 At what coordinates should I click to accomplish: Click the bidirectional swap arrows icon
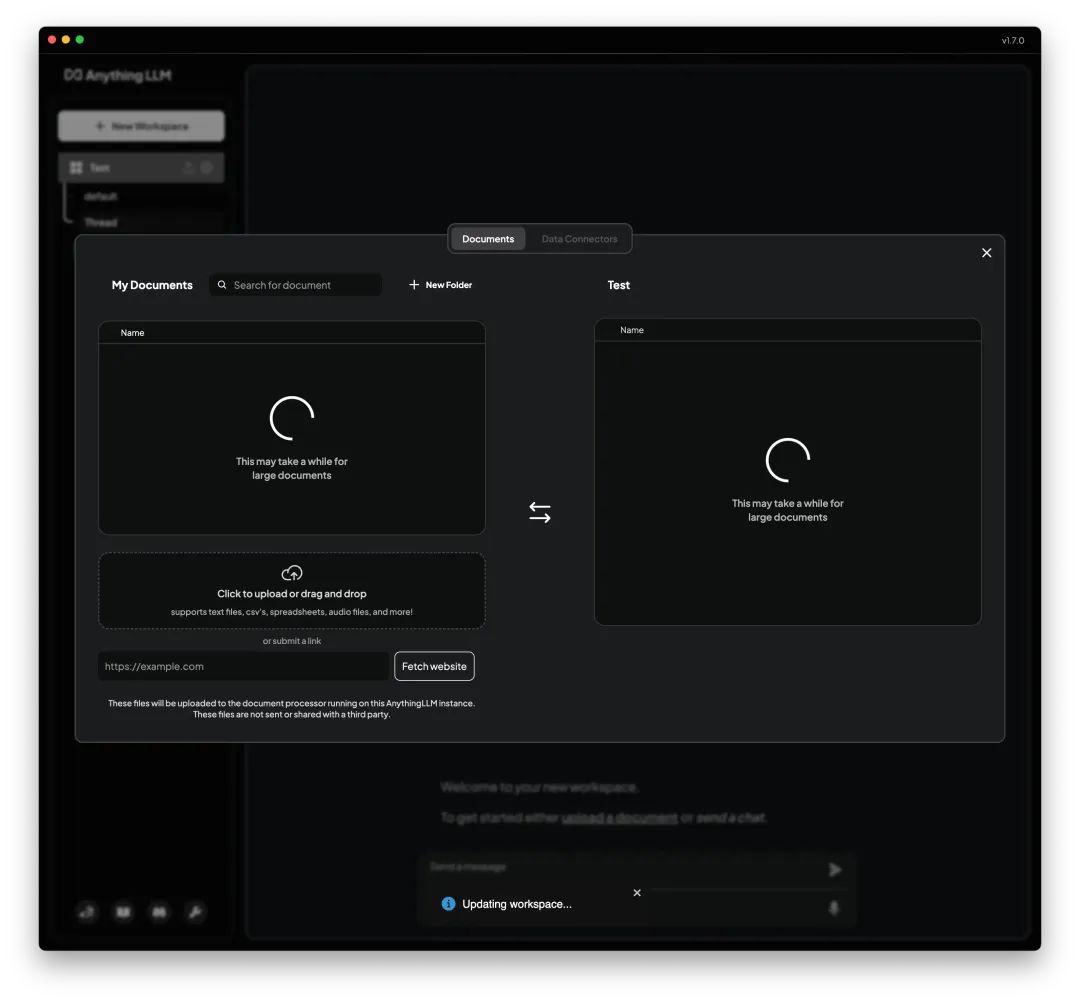point(539,512)
